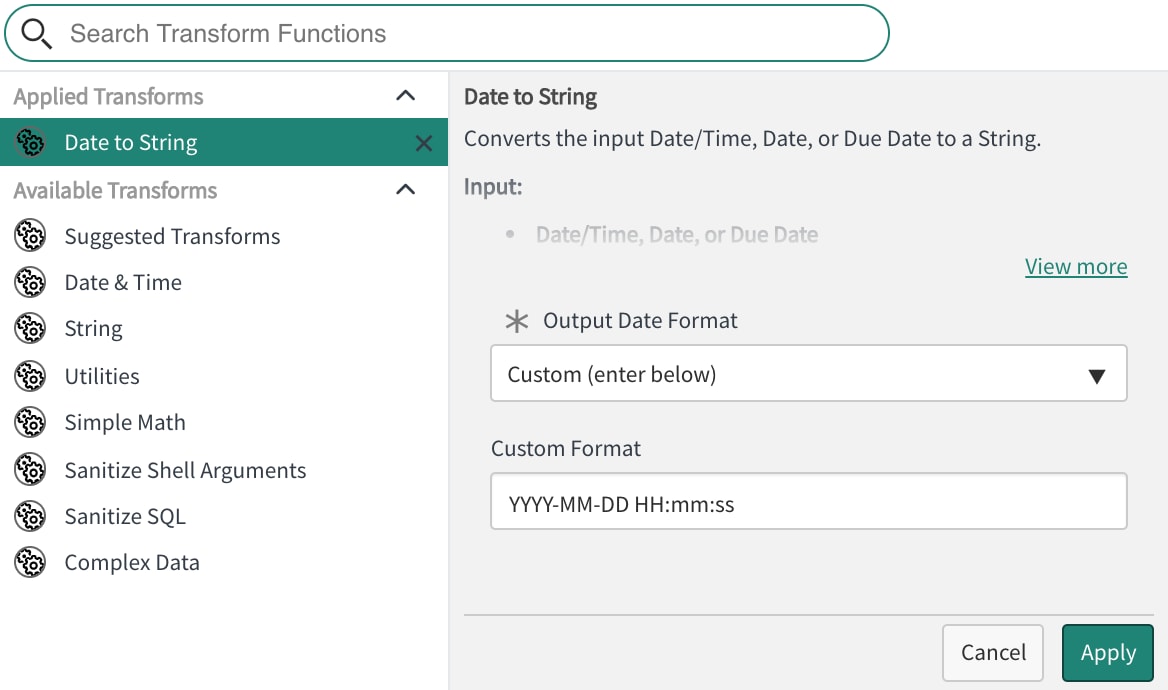Click the Apply button

click(1107, 652)
